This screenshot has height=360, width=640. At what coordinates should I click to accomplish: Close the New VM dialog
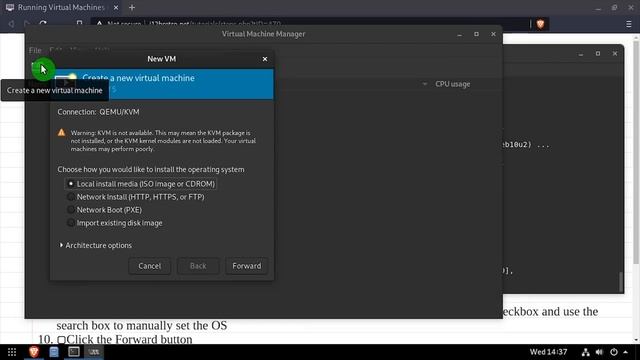click(x=265, y=59)
